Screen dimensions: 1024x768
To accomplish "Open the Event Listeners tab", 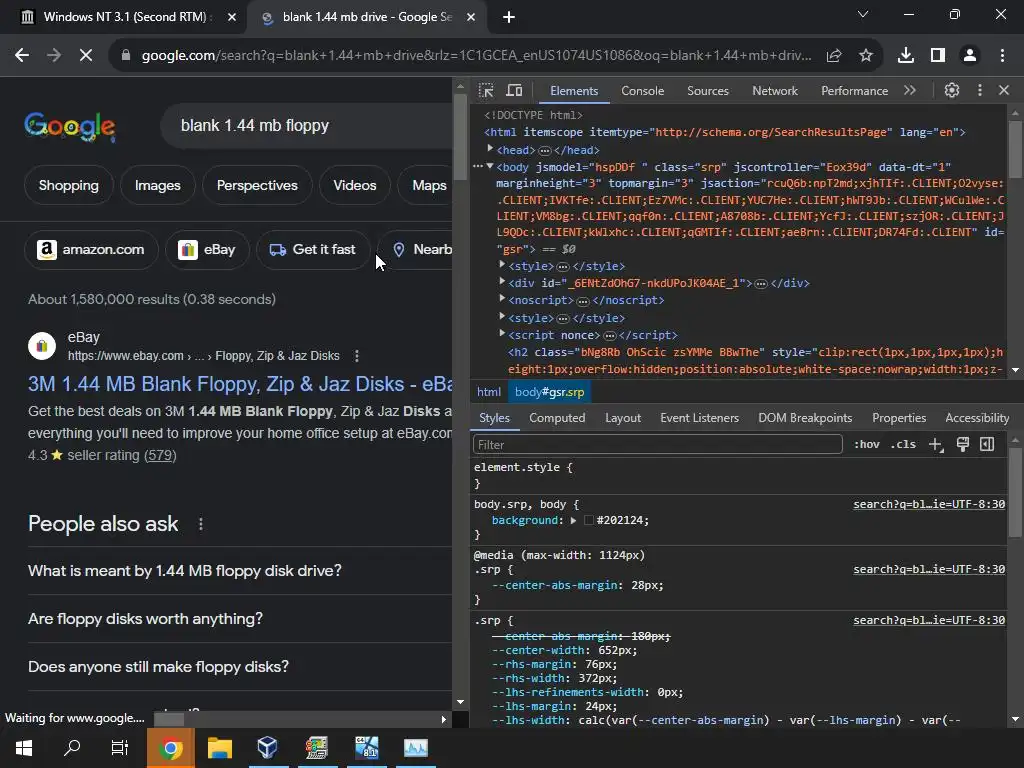I will [x=699, y=418].
